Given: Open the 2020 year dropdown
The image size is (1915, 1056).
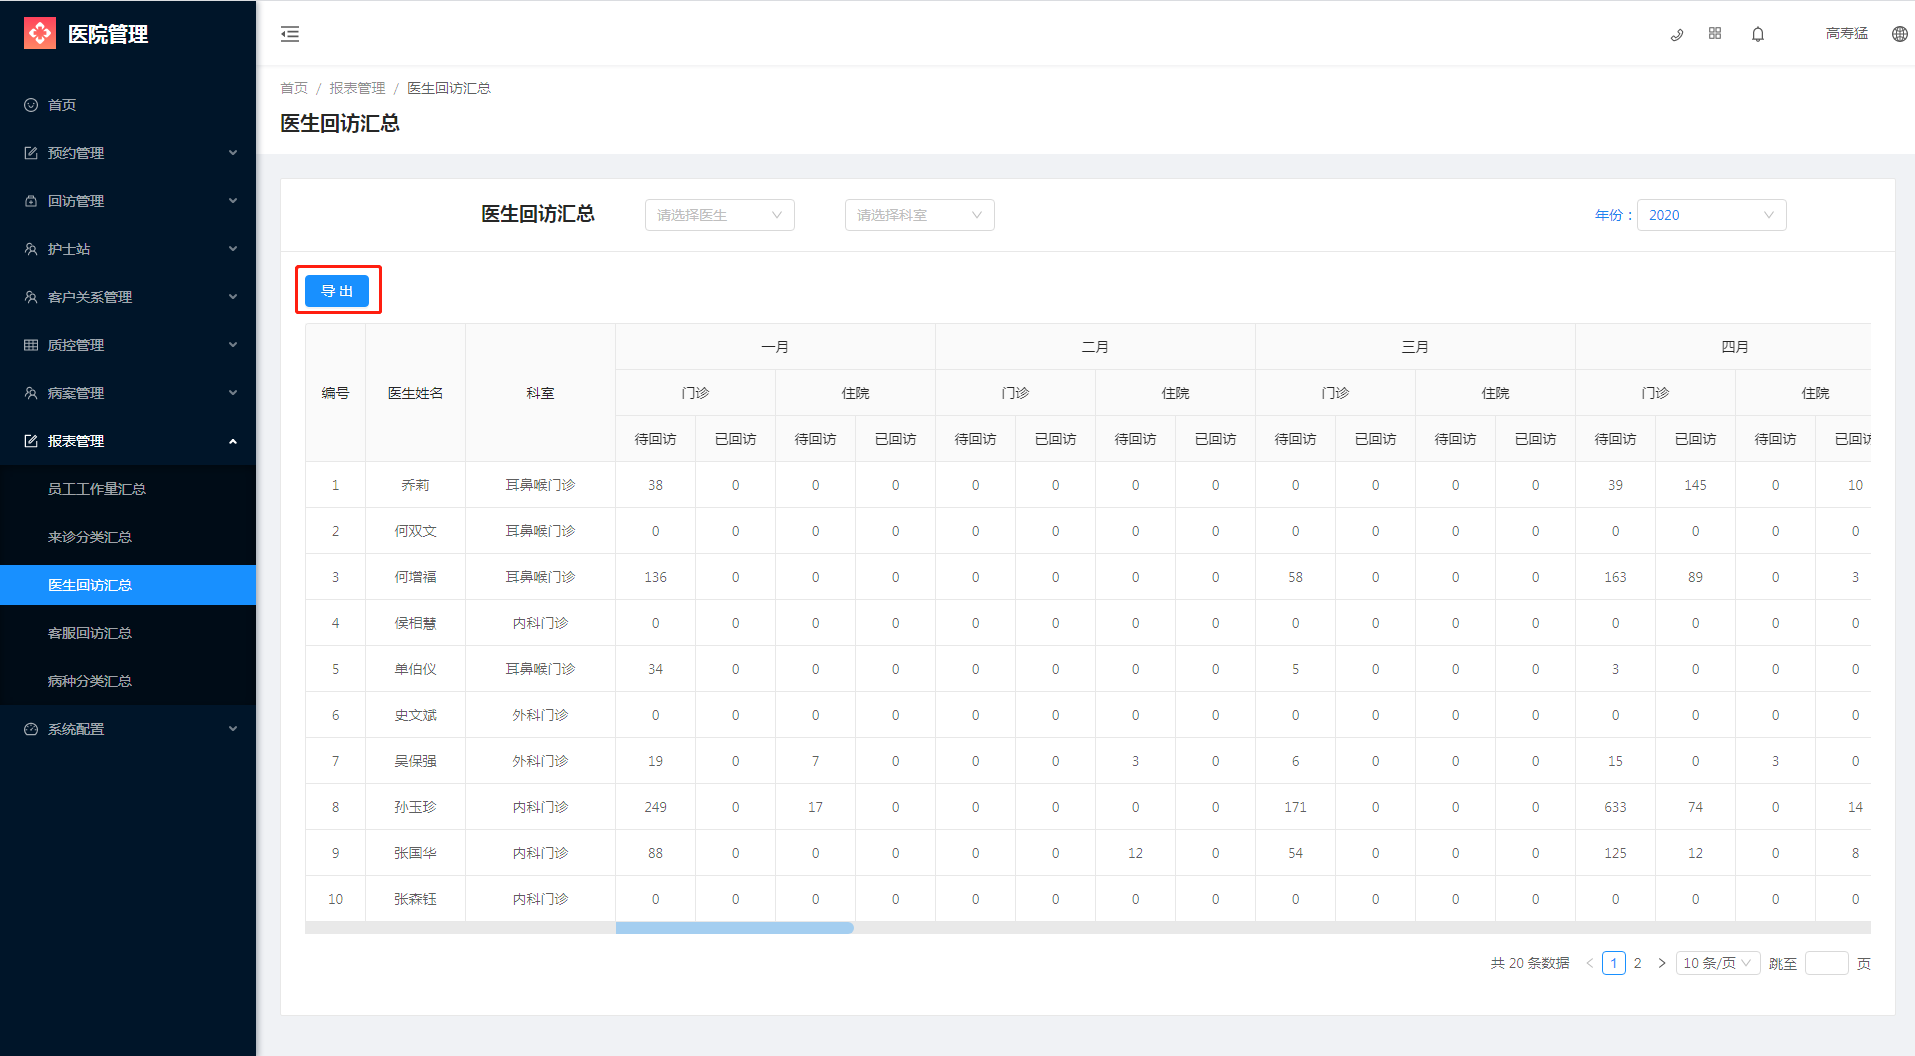Looking at the screenshot, I should [x=1712, y=215].
